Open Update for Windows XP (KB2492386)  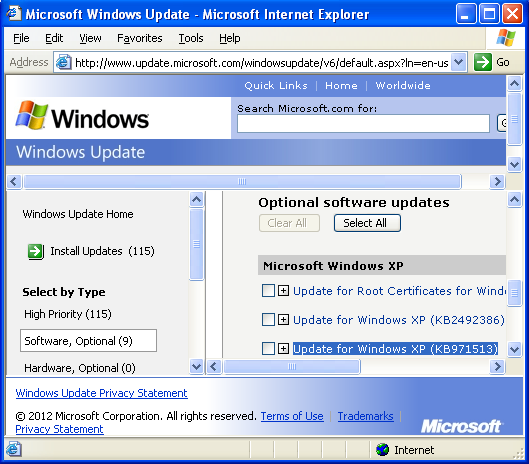point(398,320)
